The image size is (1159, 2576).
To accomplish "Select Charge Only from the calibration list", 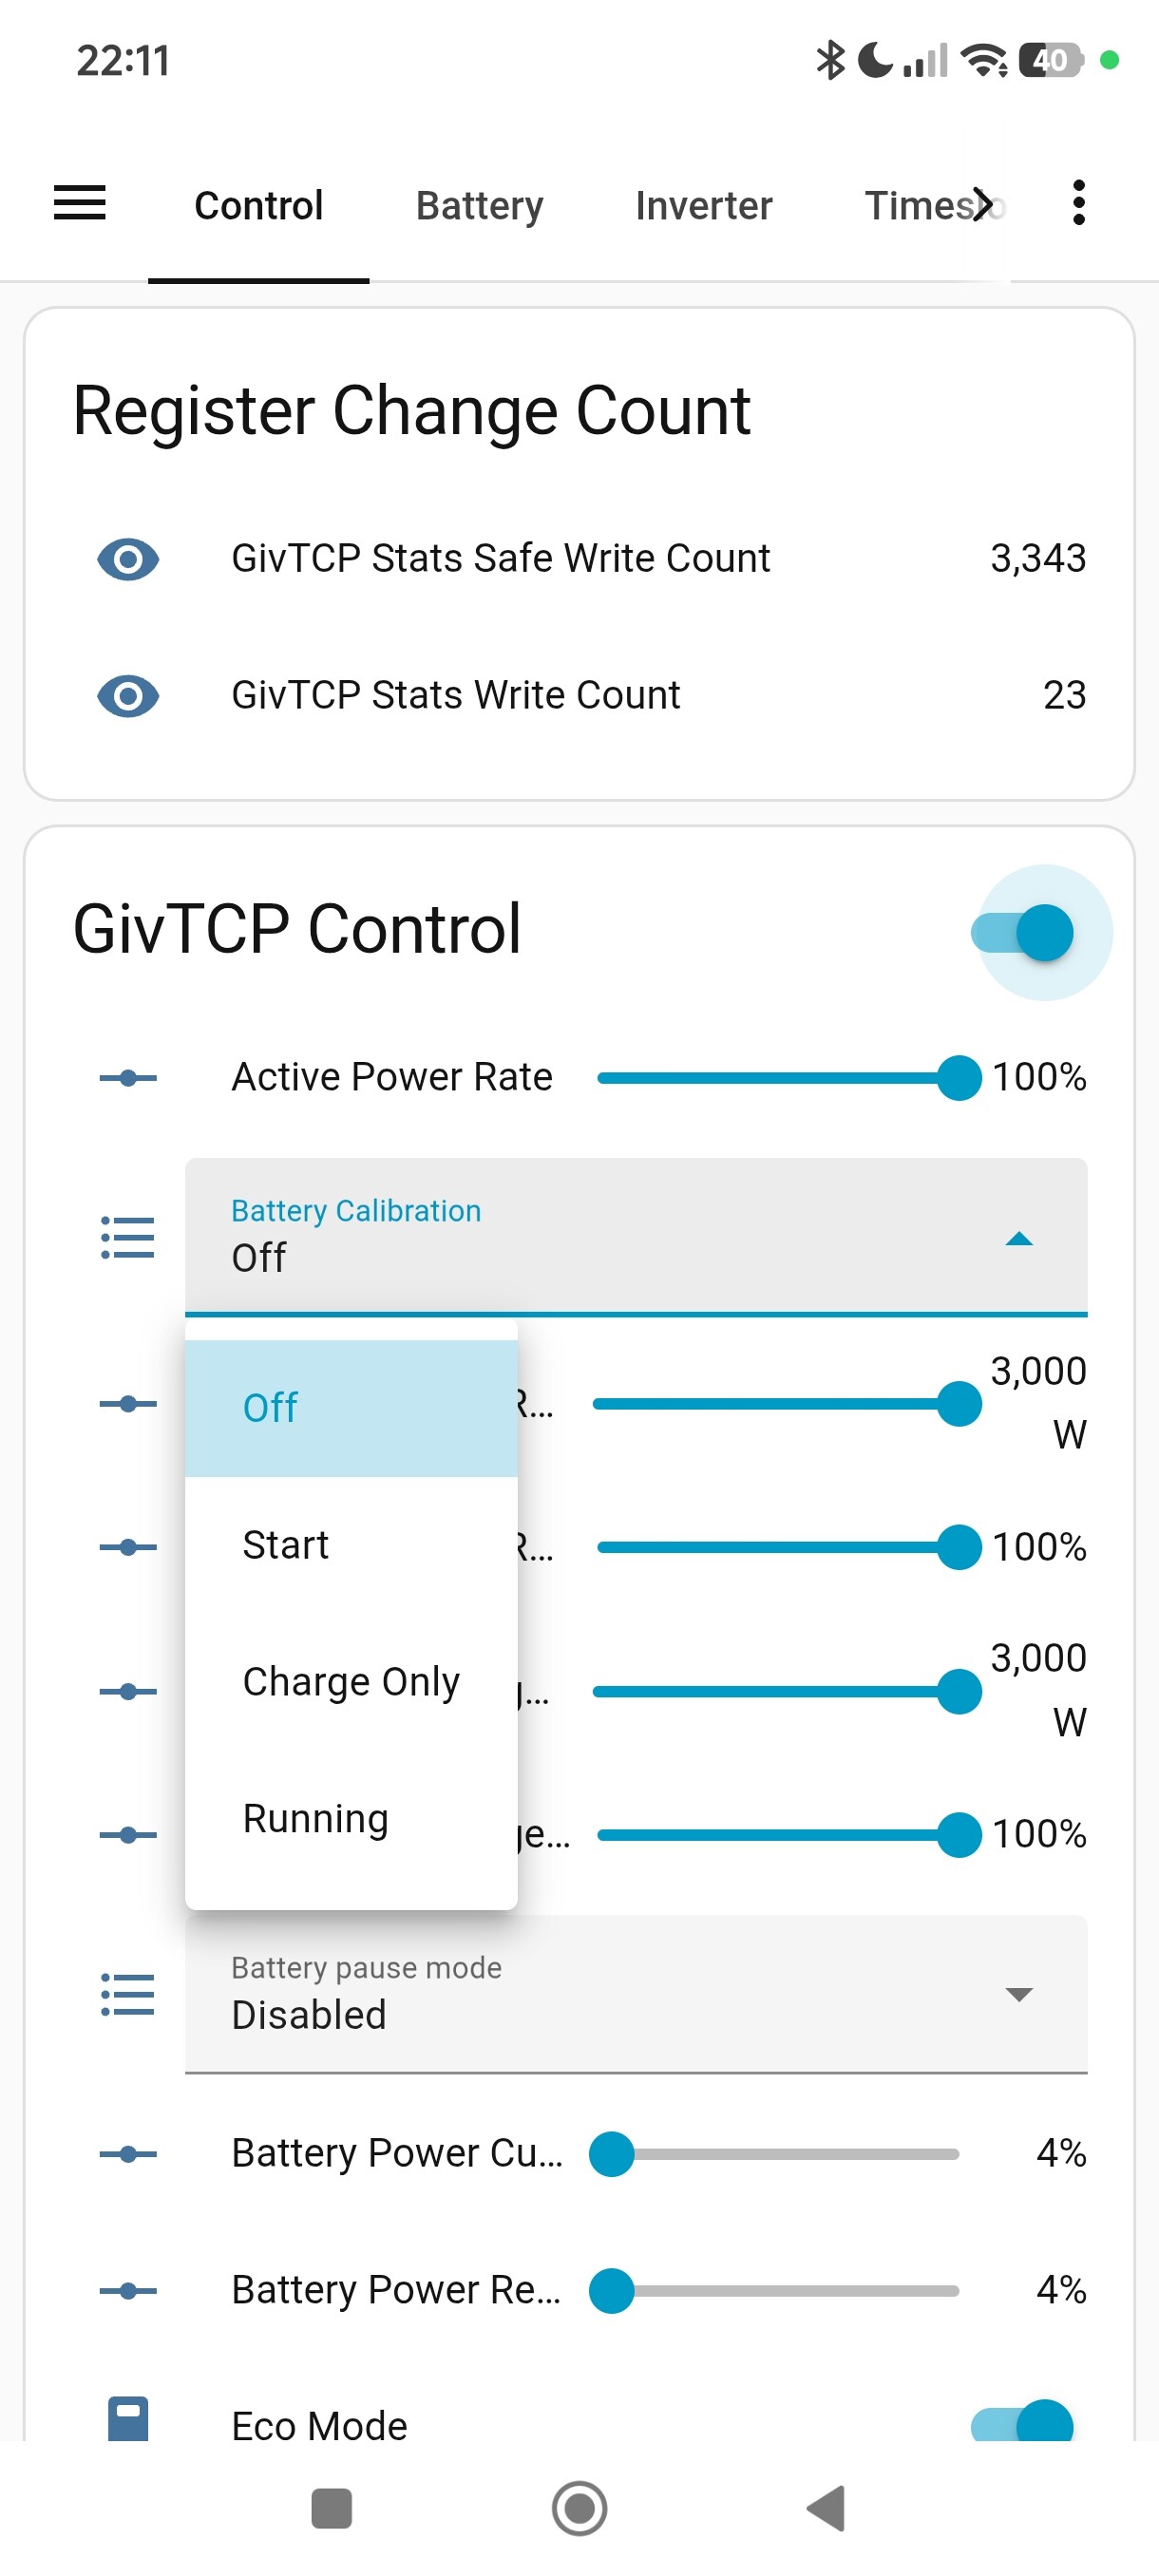I will 351,1682.
